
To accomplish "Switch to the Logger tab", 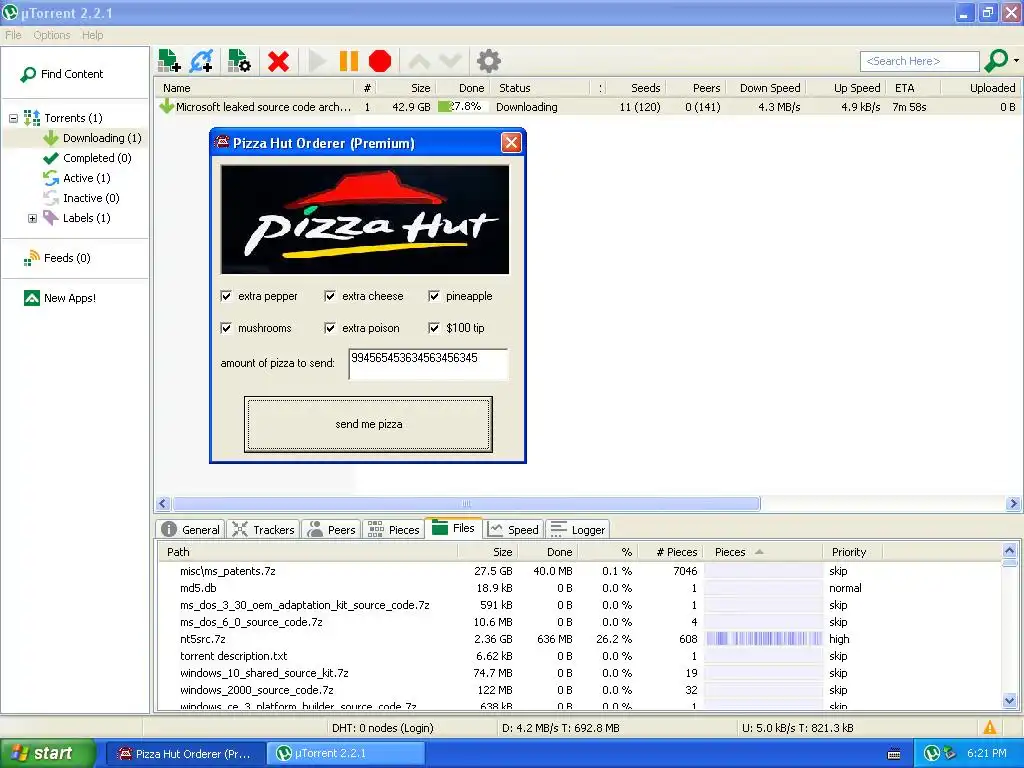I will click(578, 530).
